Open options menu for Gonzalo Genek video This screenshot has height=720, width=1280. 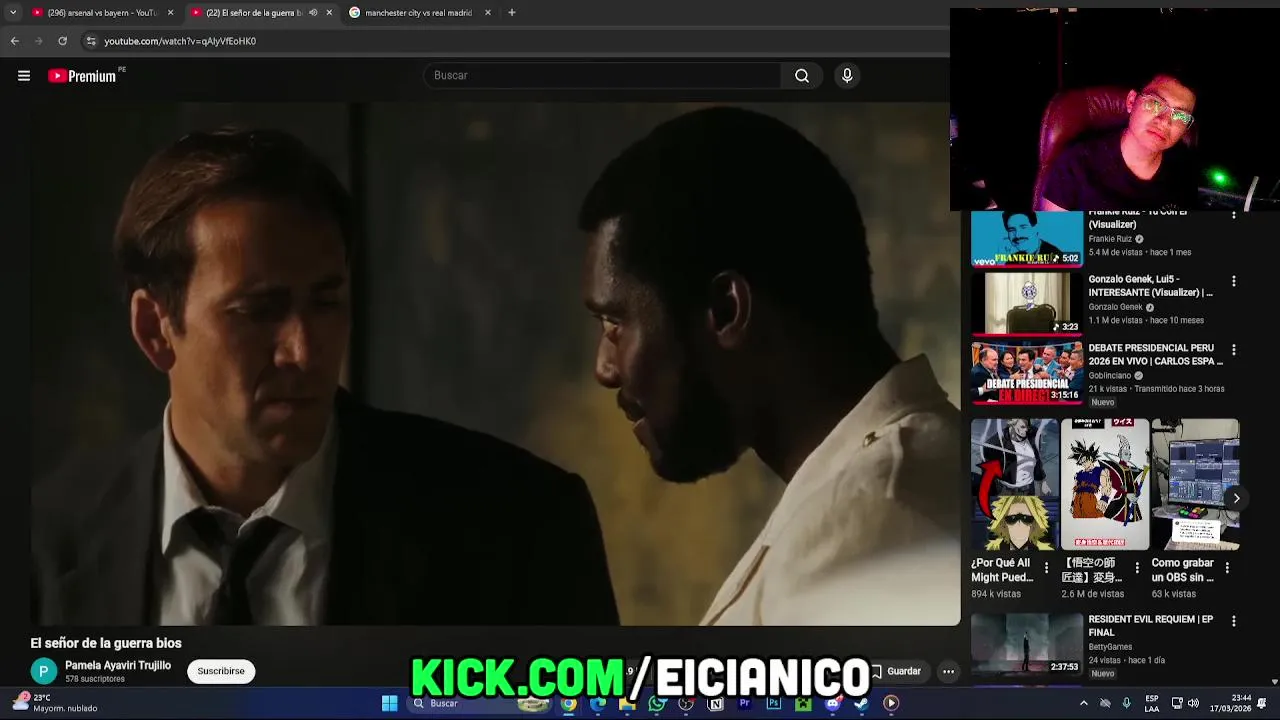point(1233,282)
